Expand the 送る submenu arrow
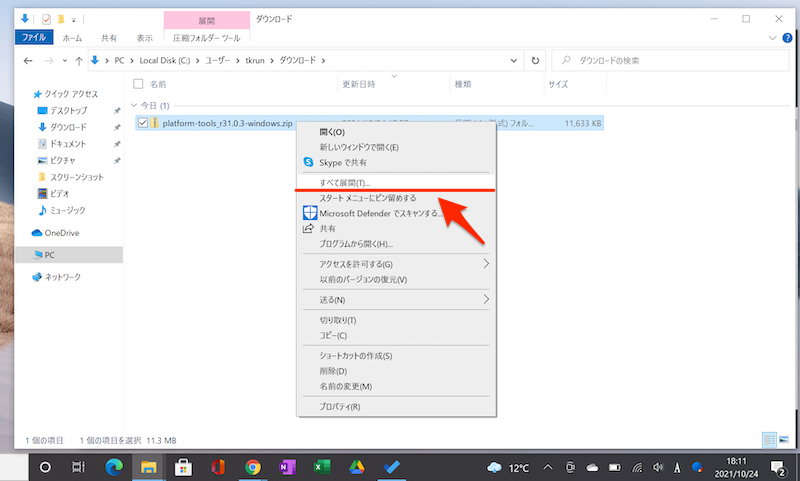This screenshot has width=800, height=481. (x=487, y=299)
